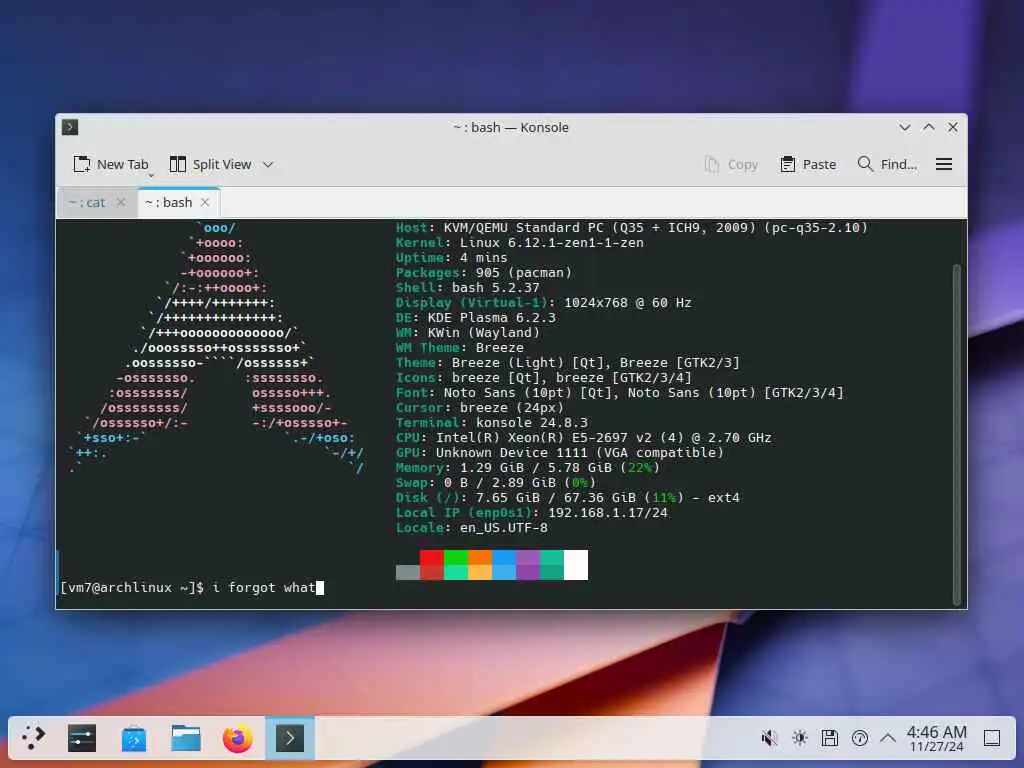Open the updates notifier tray icon
Viewport: 1024px width, 768px height.
859,739
